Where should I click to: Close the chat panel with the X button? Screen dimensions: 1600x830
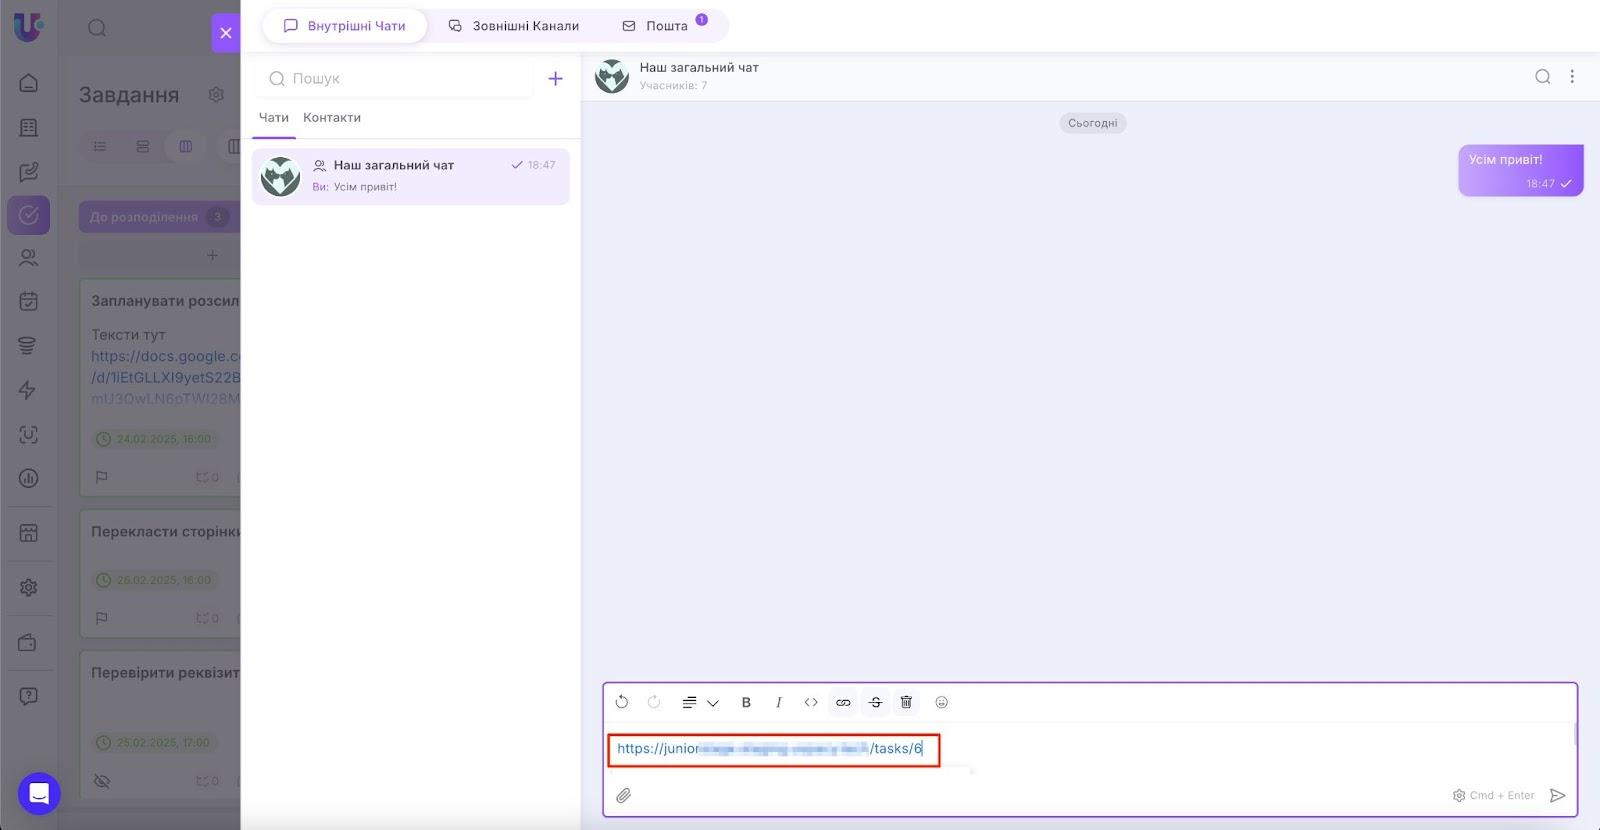tap(226, 33)
